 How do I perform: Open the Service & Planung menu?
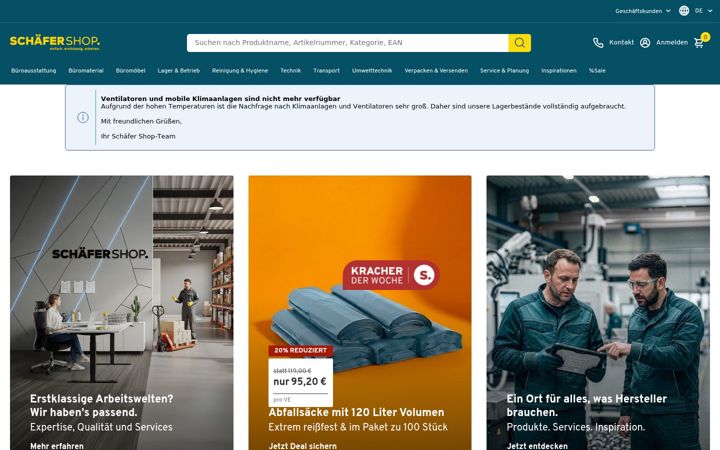coord(505,71)
